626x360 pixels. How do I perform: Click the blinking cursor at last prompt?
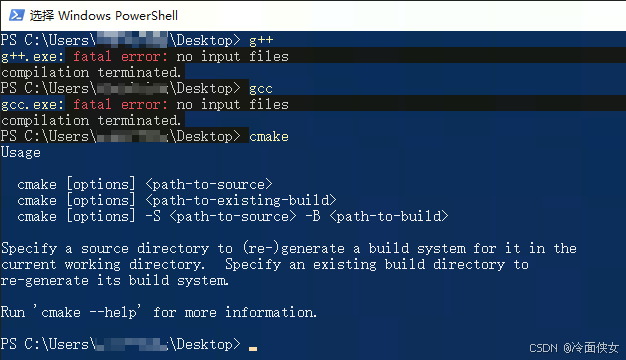253,348
